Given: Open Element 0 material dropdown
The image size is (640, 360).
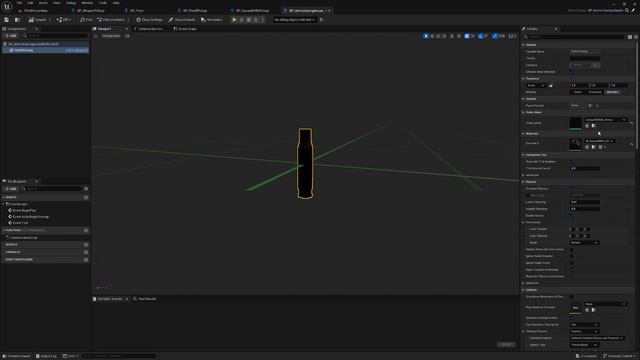Looking at the screenshot, I should point(600,141).
